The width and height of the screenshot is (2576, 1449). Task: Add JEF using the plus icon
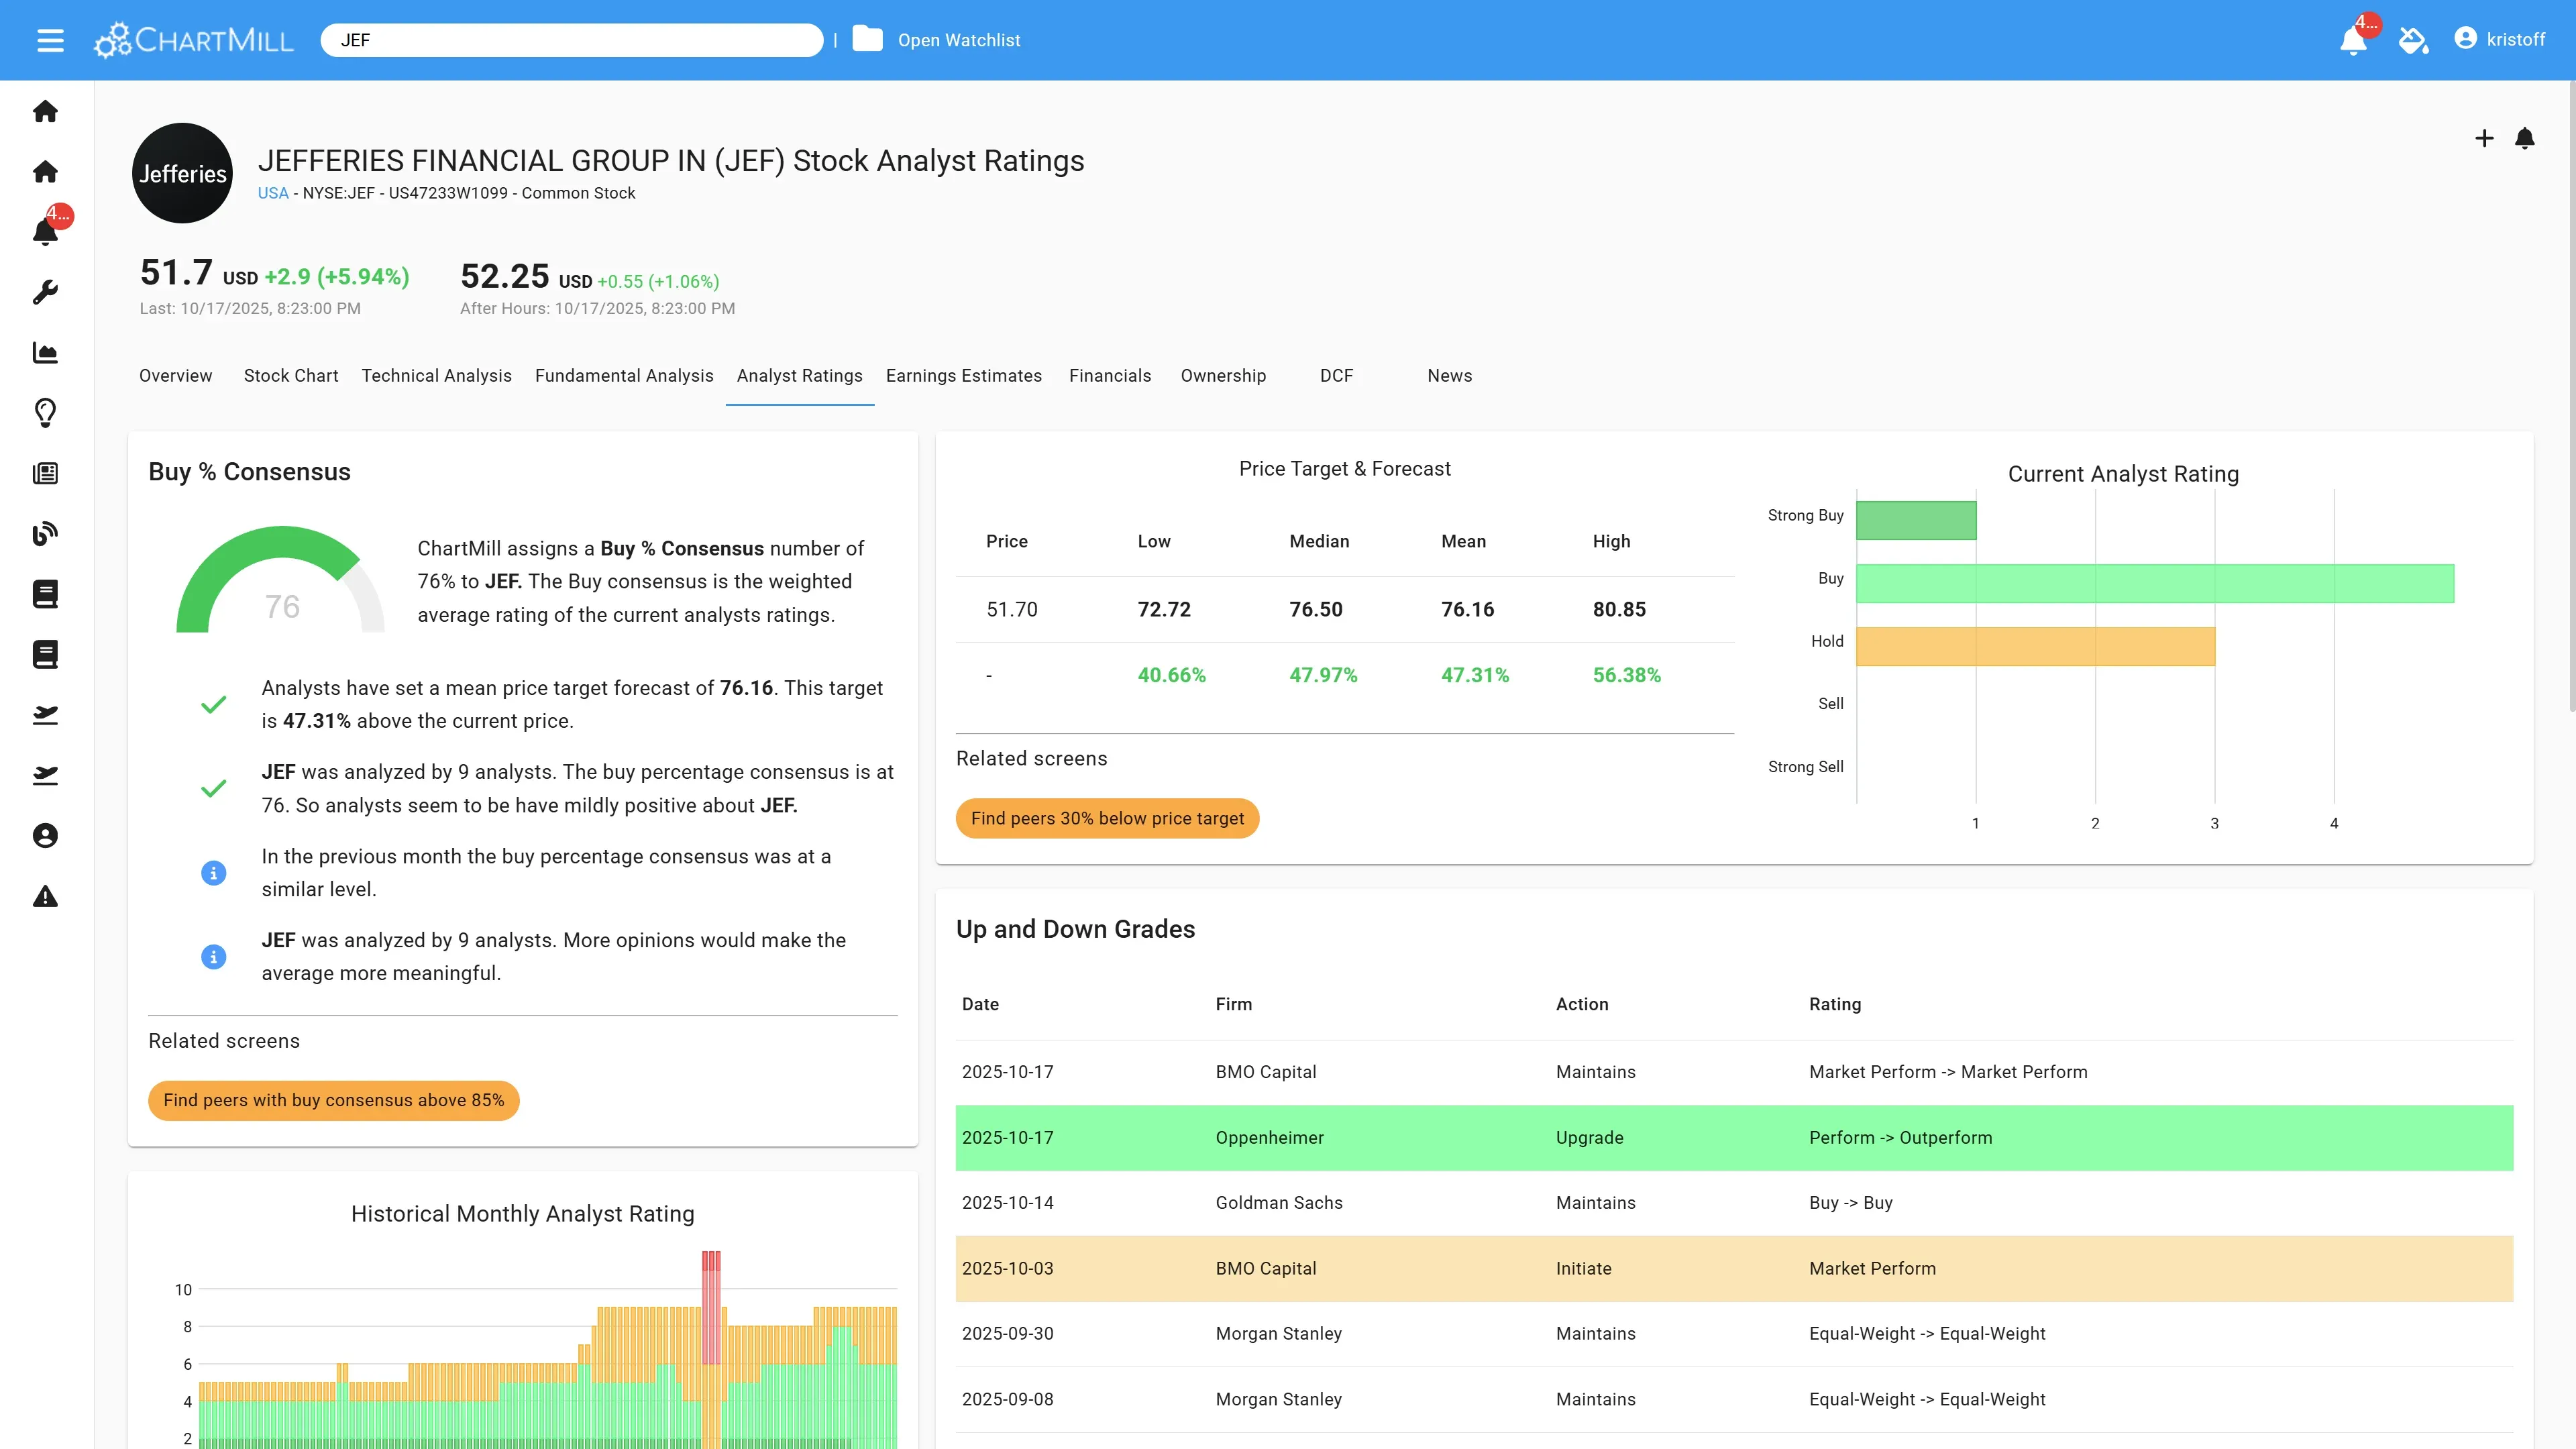point(2484,138)
